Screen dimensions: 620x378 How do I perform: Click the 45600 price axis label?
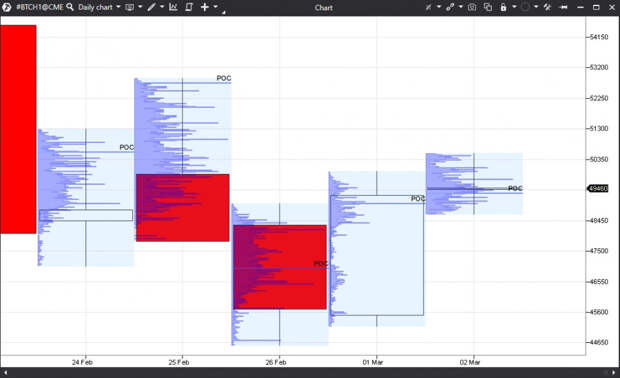[599, 312]
